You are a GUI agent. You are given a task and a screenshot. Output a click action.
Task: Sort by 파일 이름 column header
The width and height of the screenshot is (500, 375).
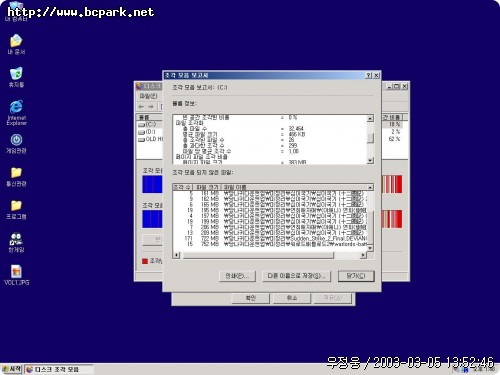tap(293, 187)
